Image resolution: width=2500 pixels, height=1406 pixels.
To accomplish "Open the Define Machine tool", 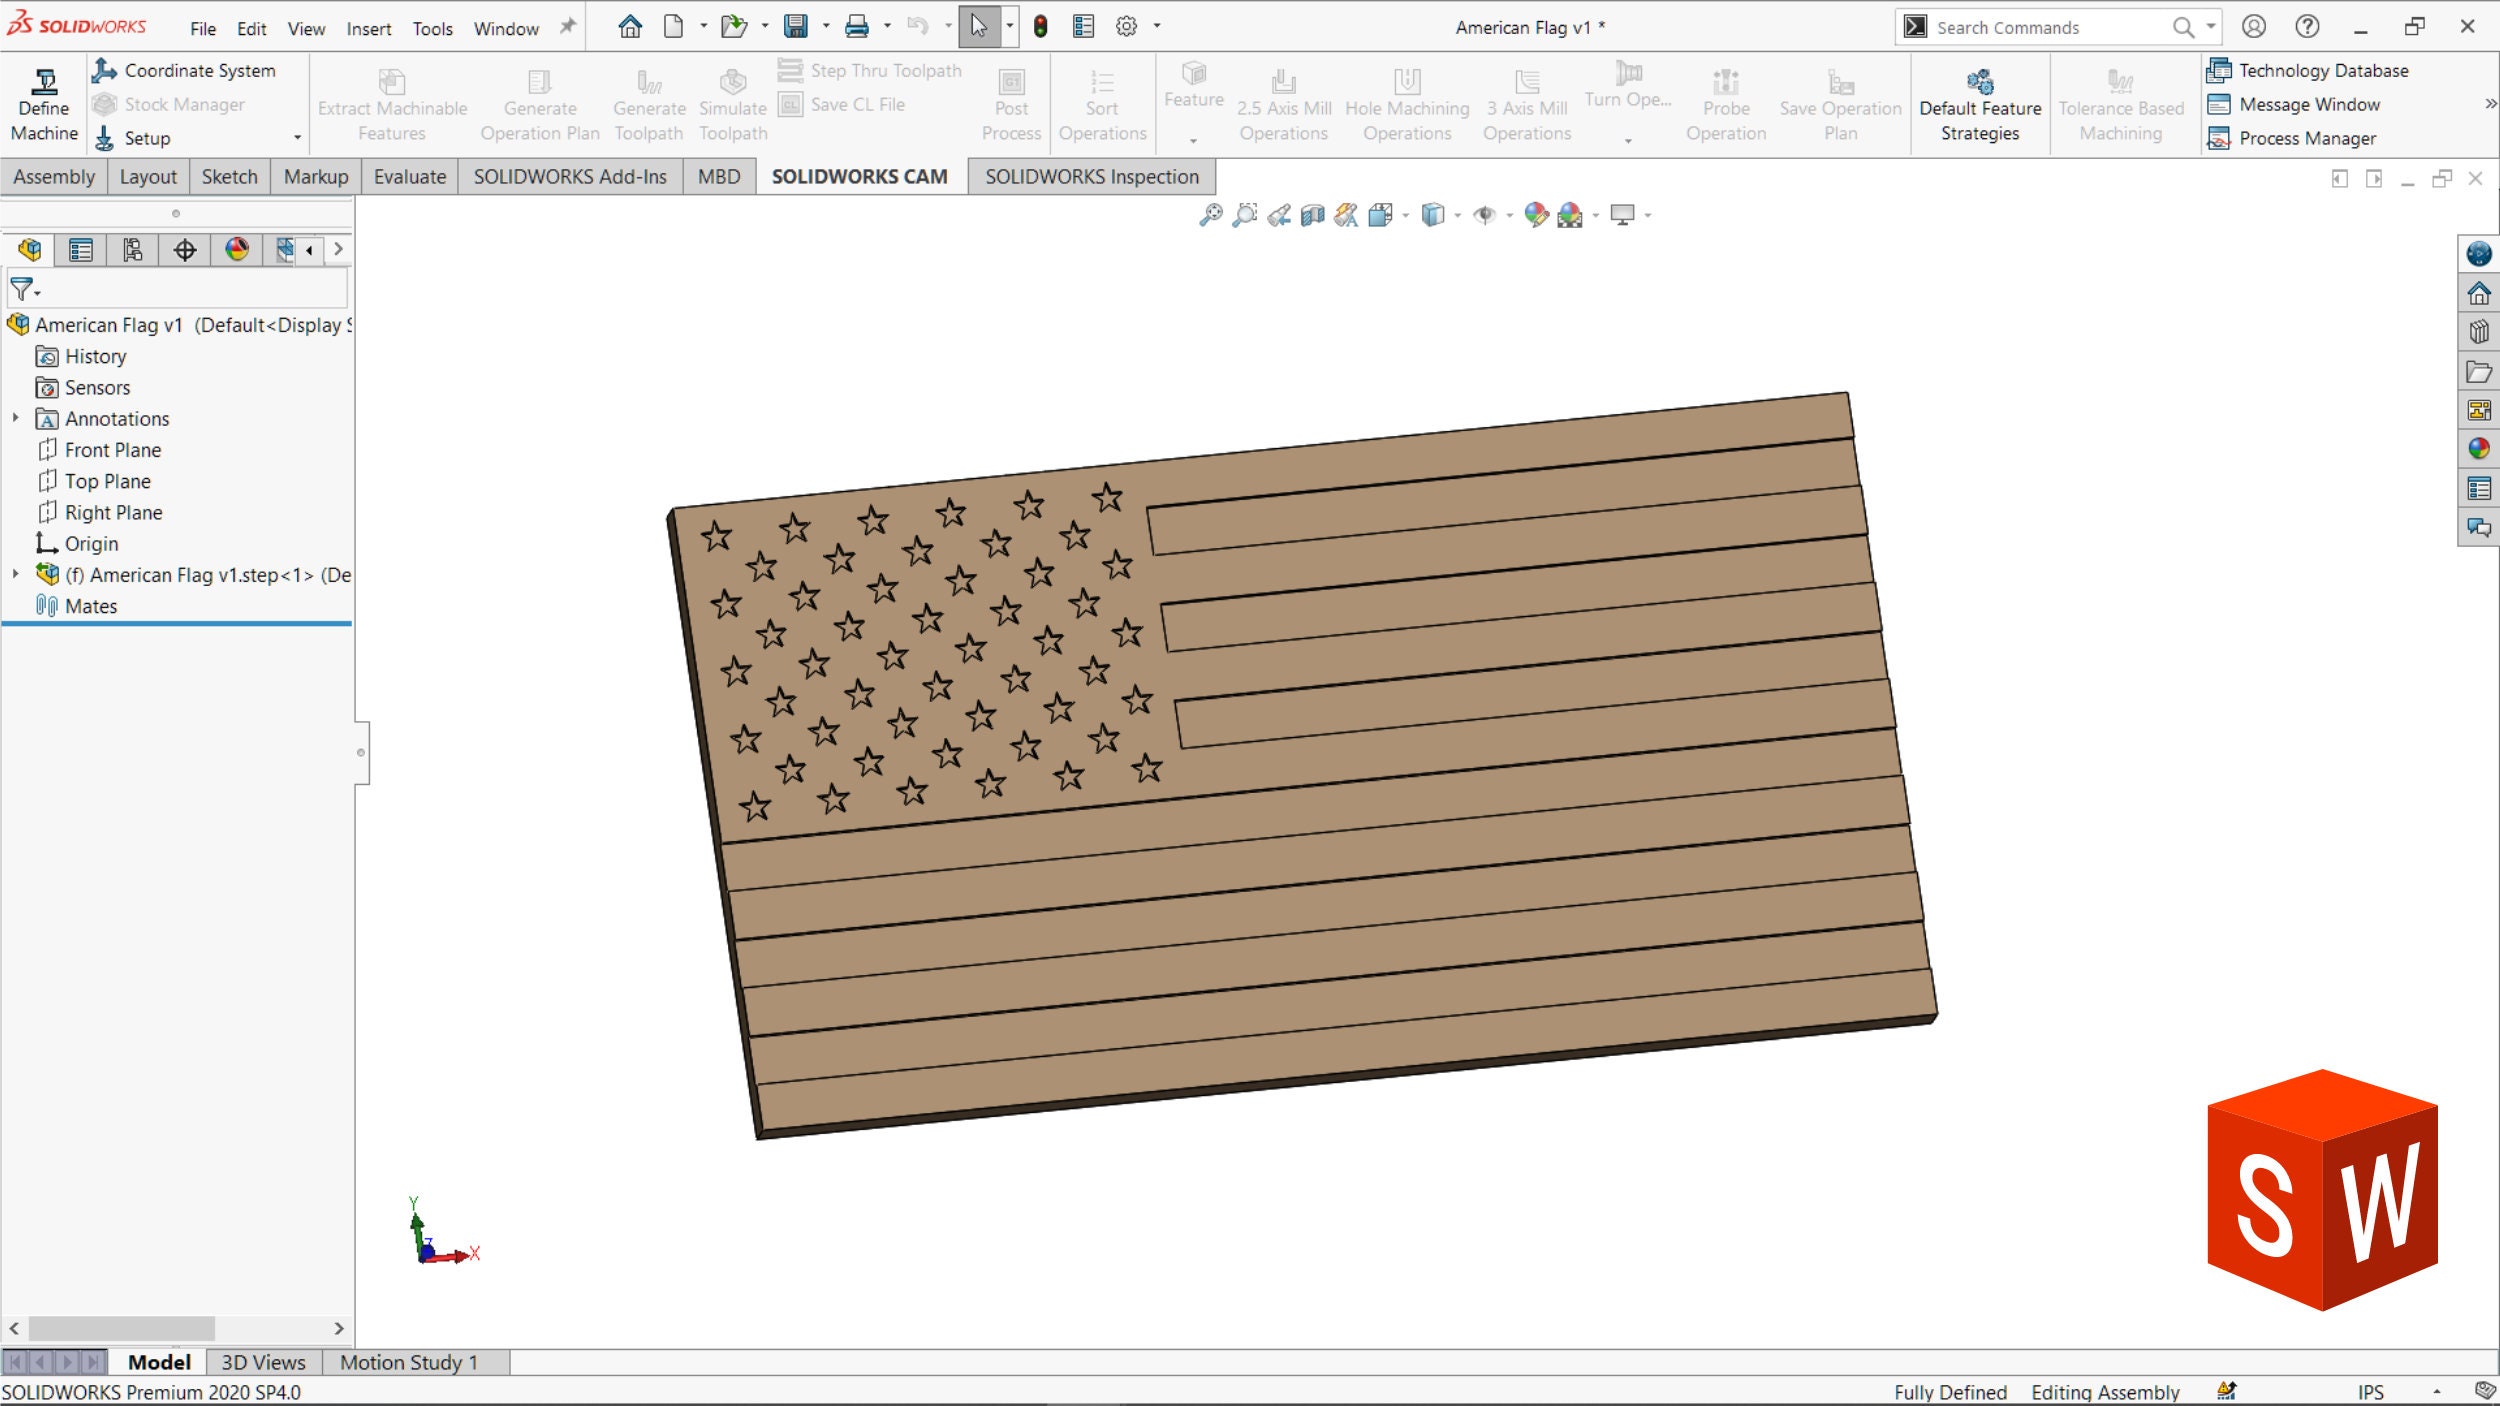I will 42,100.
